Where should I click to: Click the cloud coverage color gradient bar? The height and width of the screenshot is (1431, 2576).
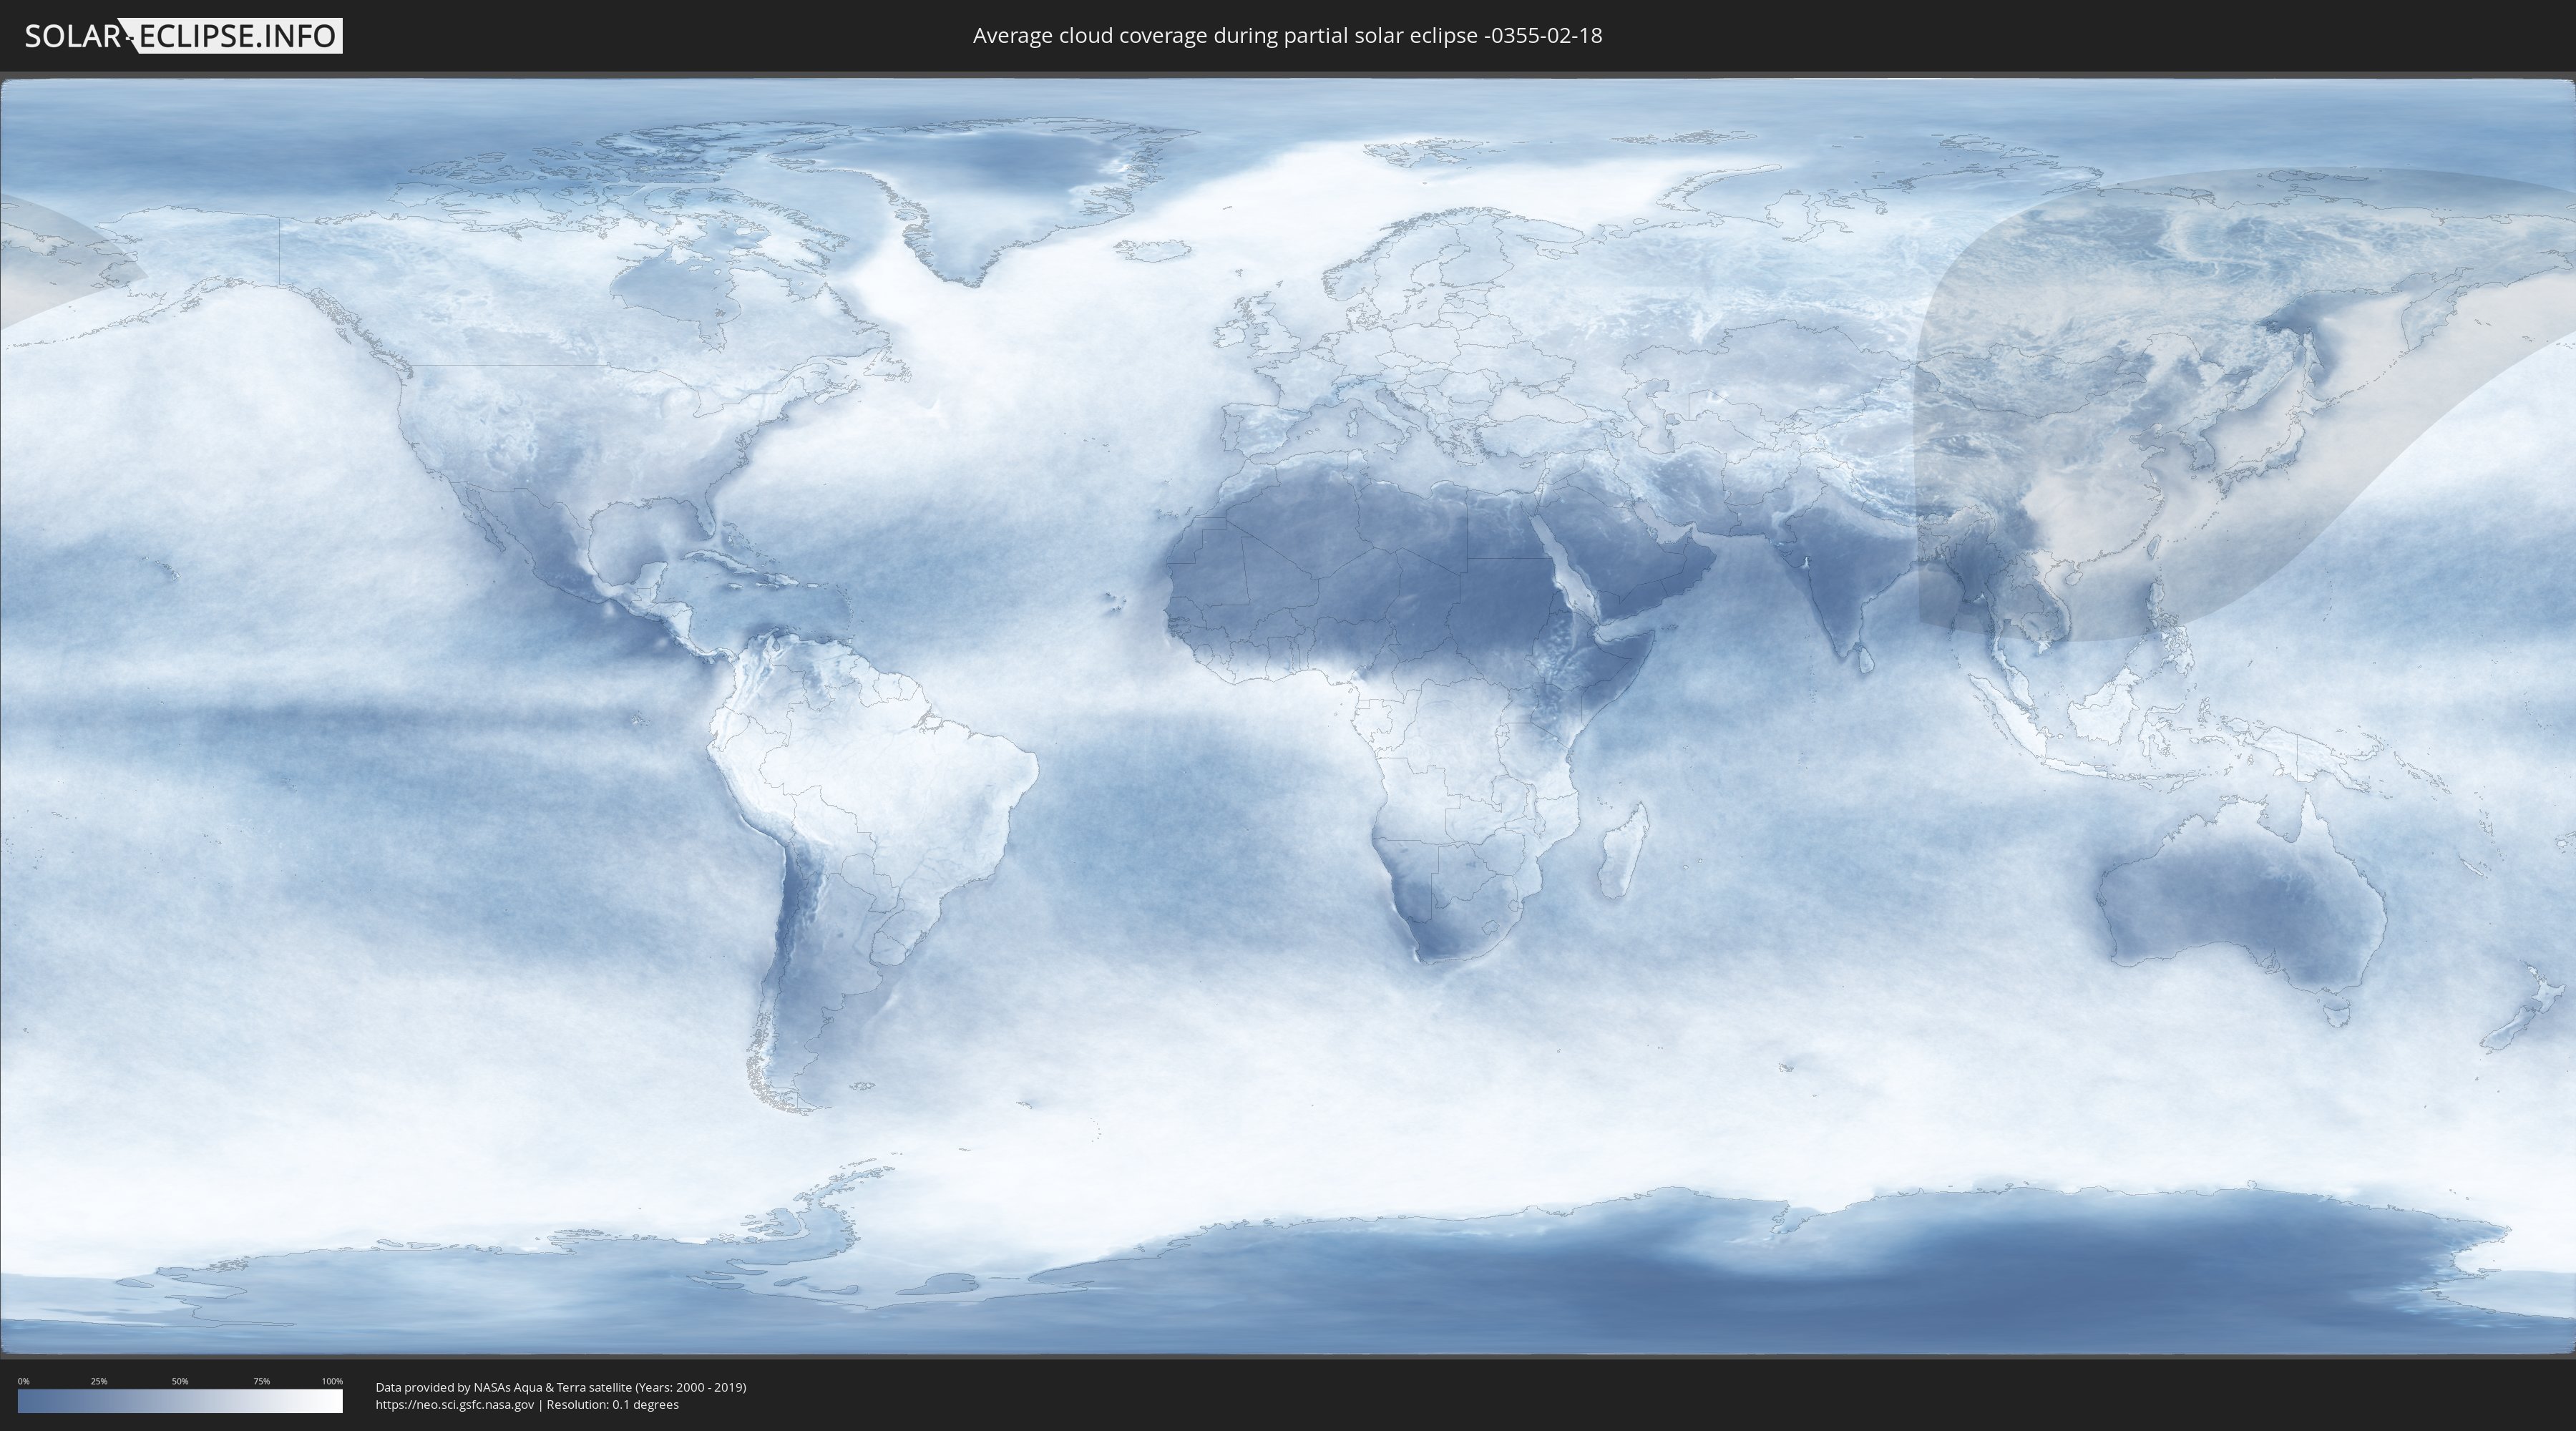coord(180,1401)
